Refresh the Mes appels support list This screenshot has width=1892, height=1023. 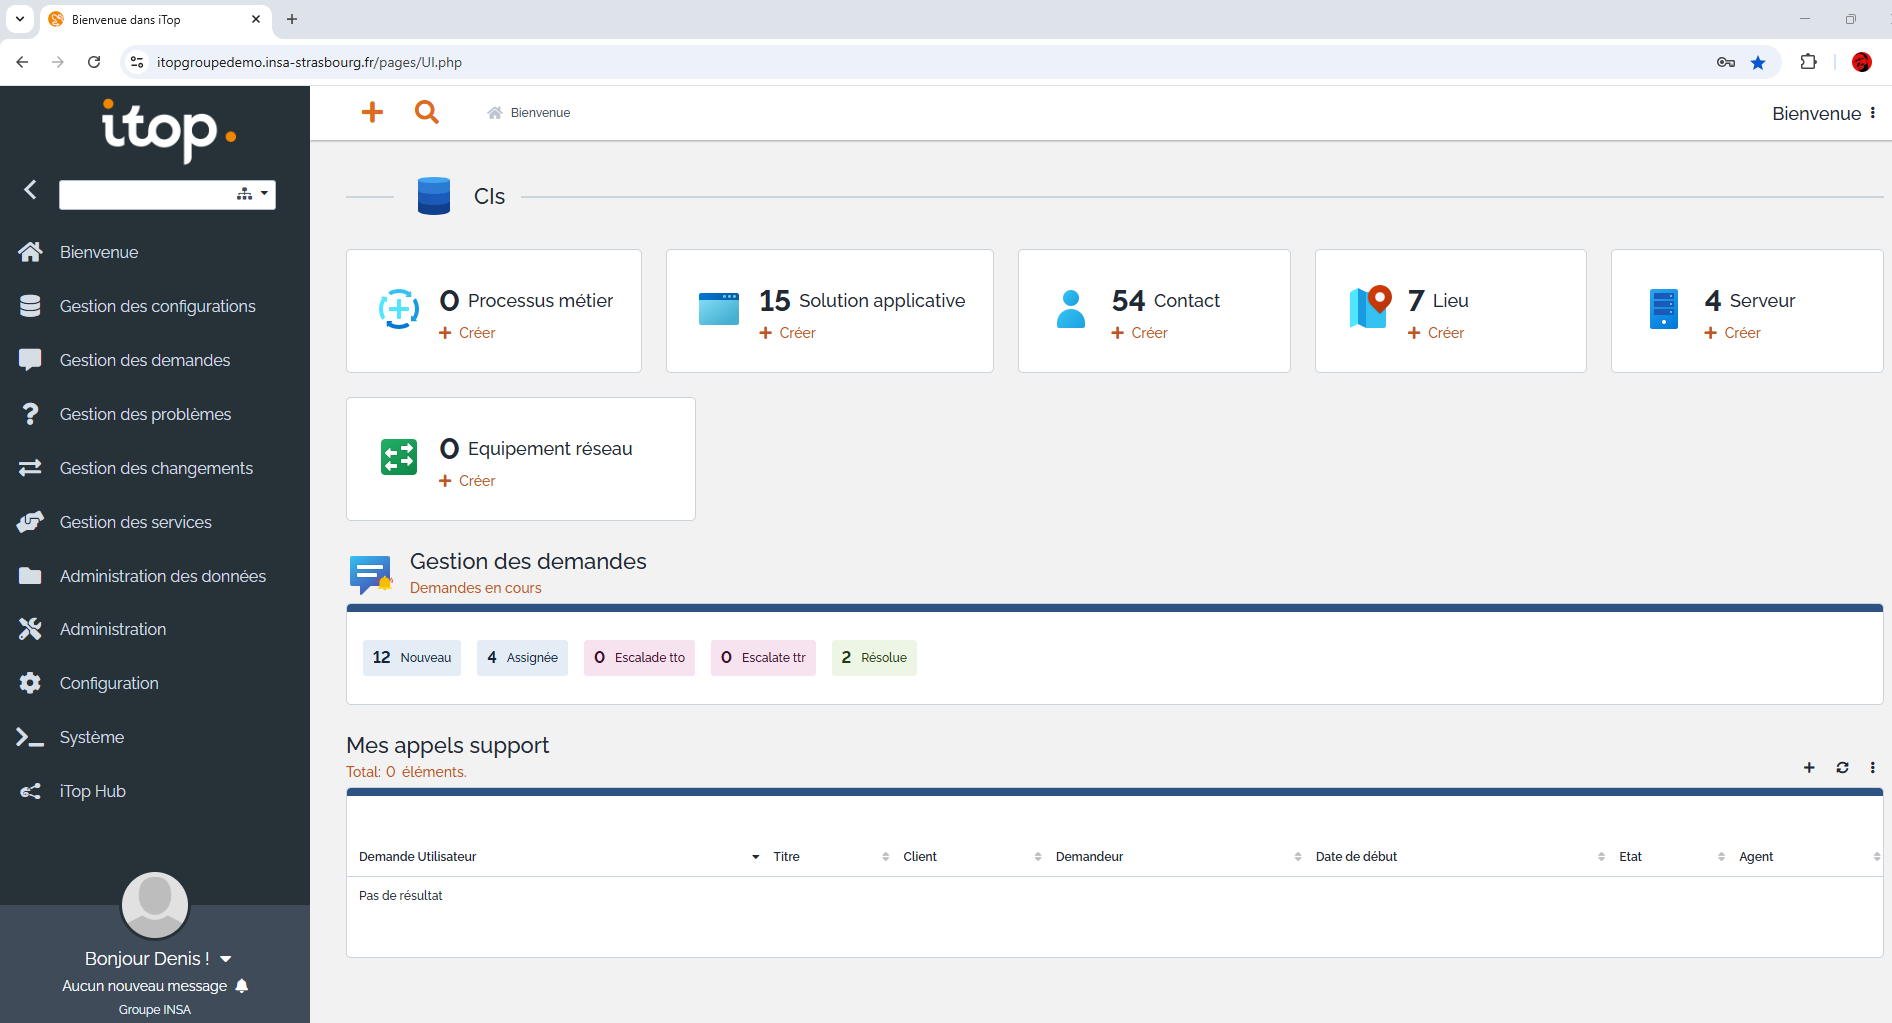(1842, 768)
